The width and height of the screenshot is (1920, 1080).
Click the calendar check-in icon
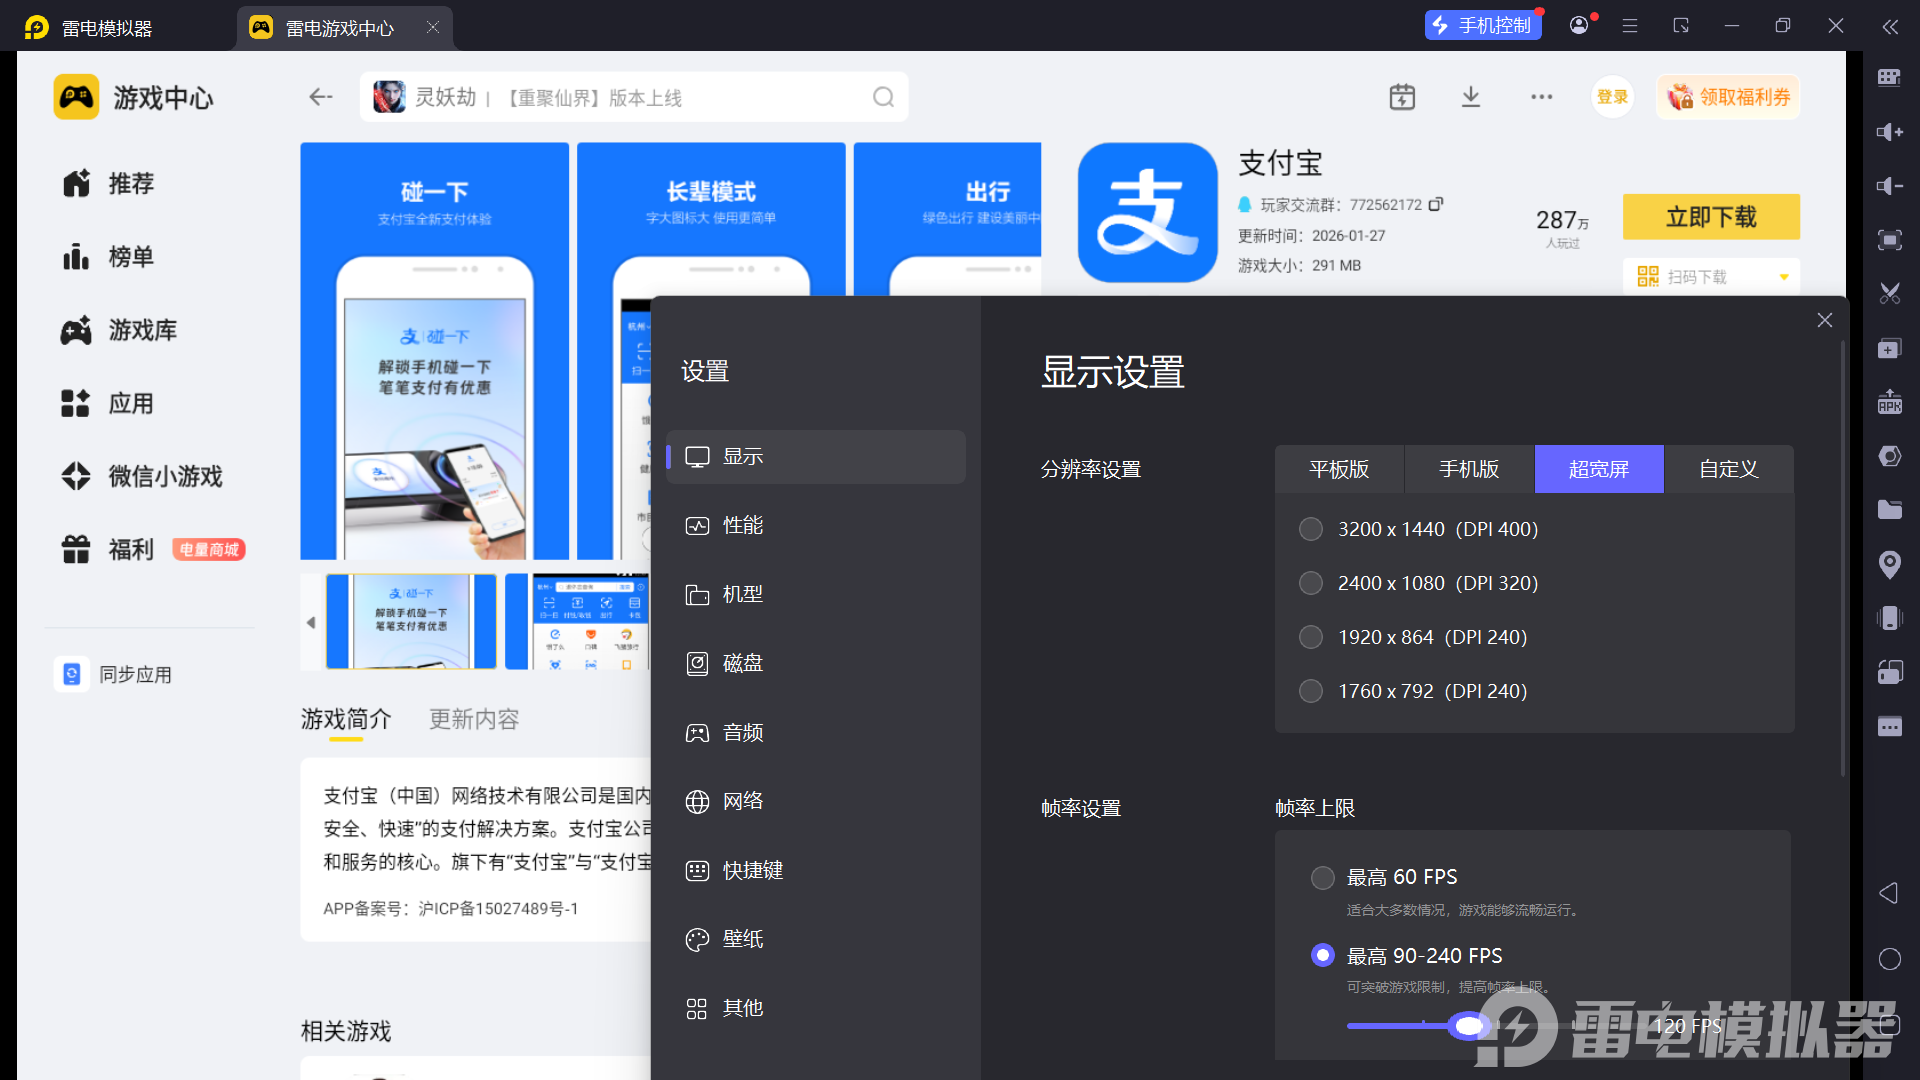1402,97
